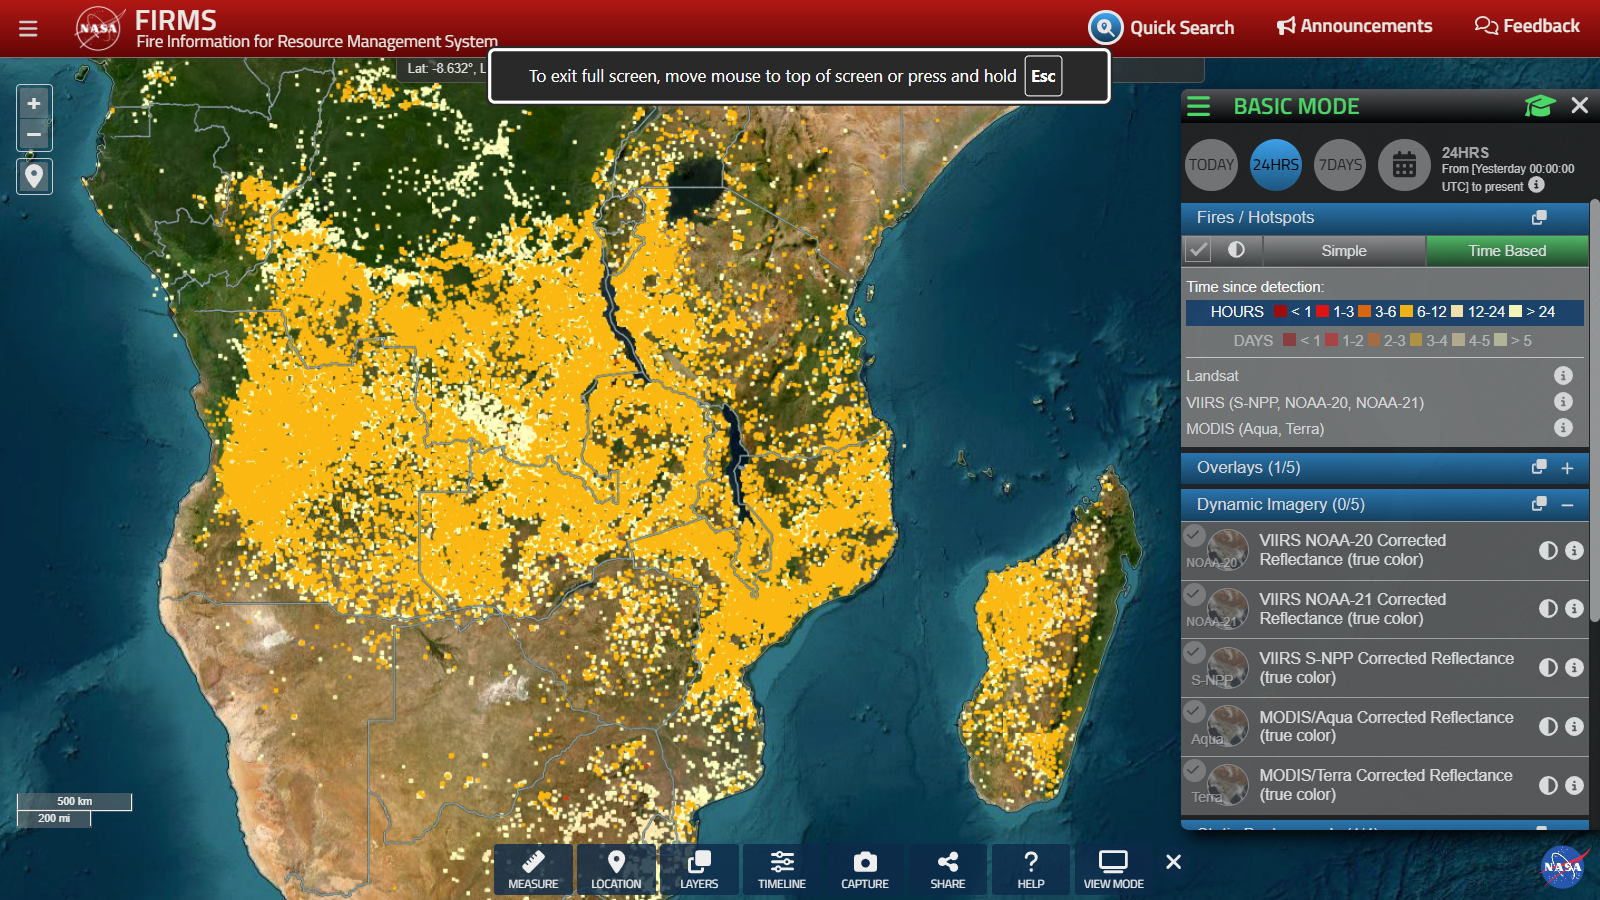The image size is (1600, 900).
Task: Click the over 24 hours color swatch
Action: point(1515,312)
